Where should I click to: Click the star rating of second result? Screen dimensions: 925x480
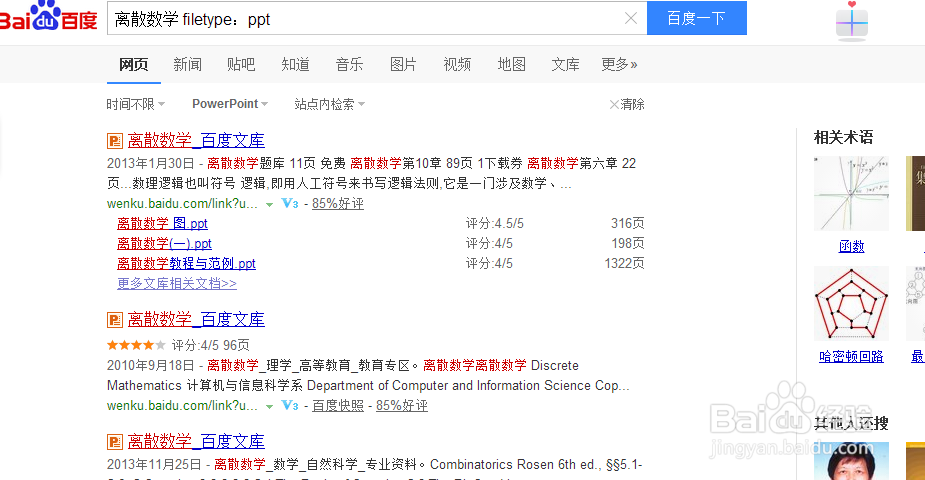pos(136,345)
